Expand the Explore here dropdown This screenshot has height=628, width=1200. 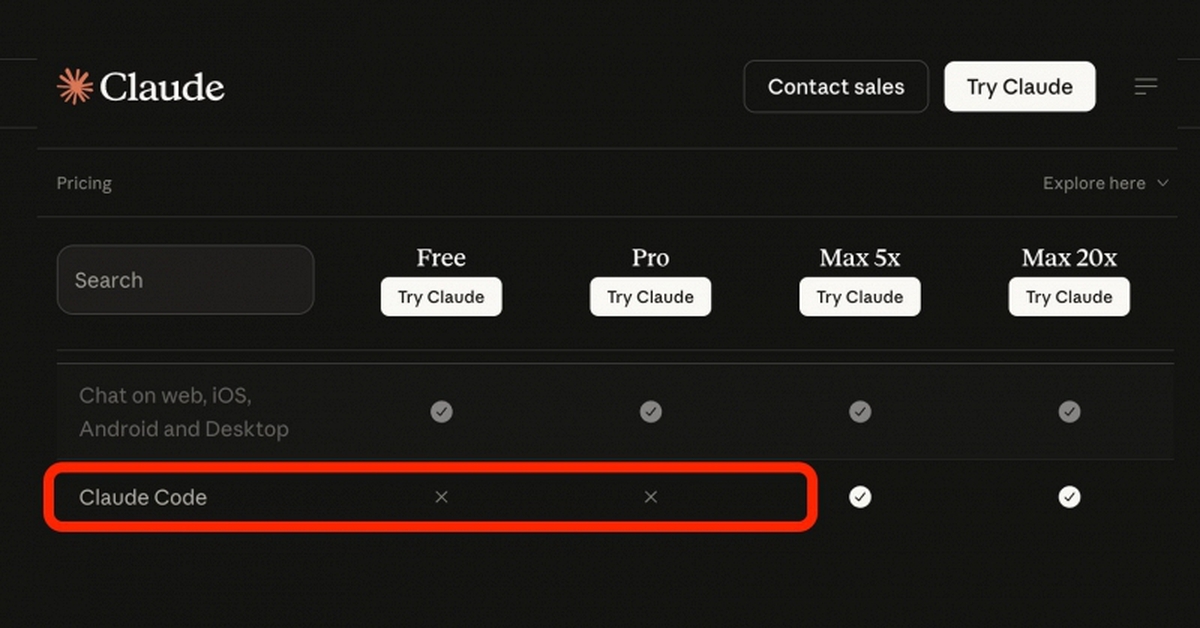click(1105, 183)
